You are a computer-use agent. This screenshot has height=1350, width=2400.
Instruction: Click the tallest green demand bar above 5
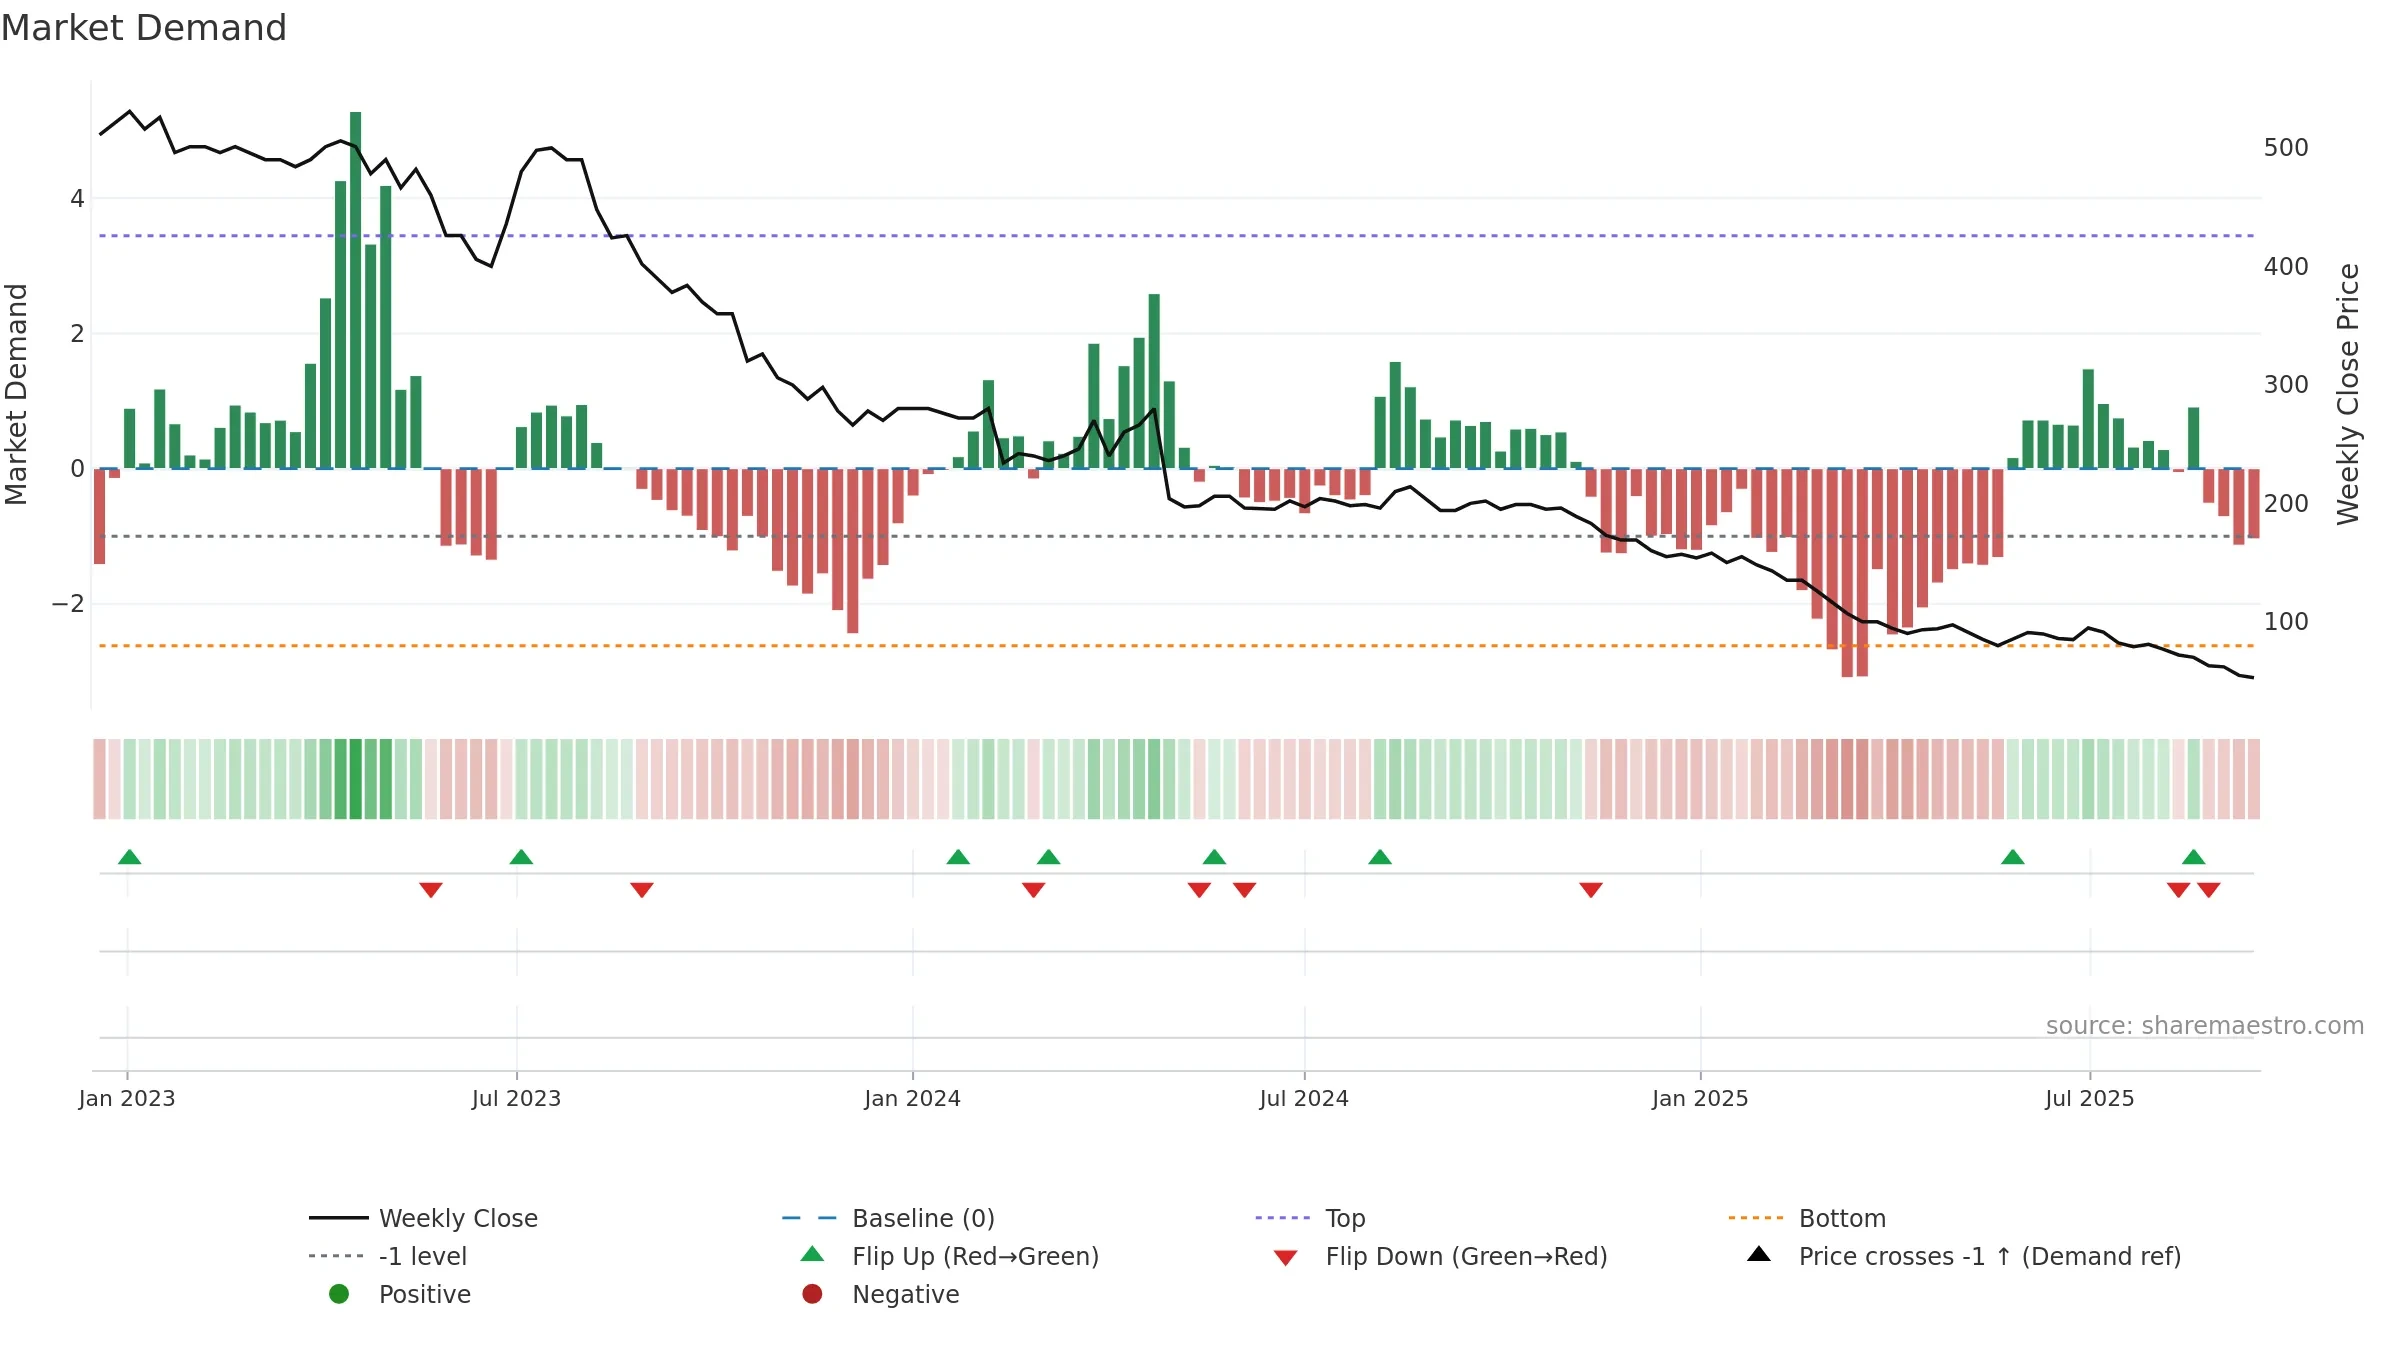pyautogui.click(x=355, y=290)
